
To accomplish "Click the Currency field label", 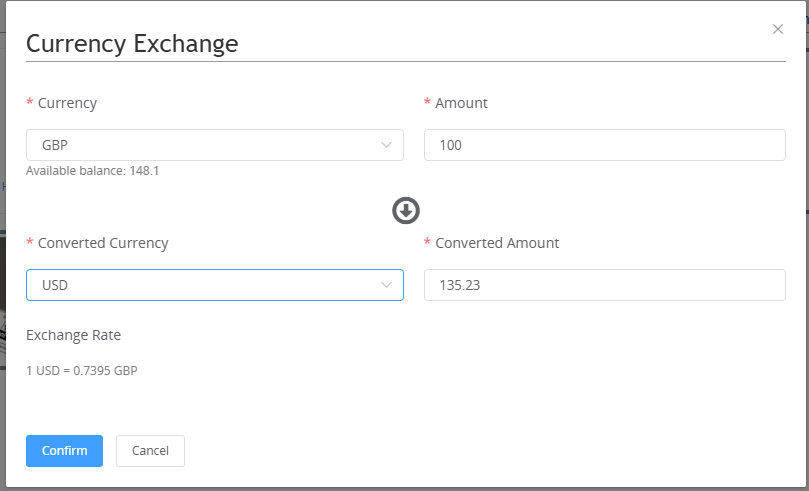I will pyautogui.click(x=67, y=103).
